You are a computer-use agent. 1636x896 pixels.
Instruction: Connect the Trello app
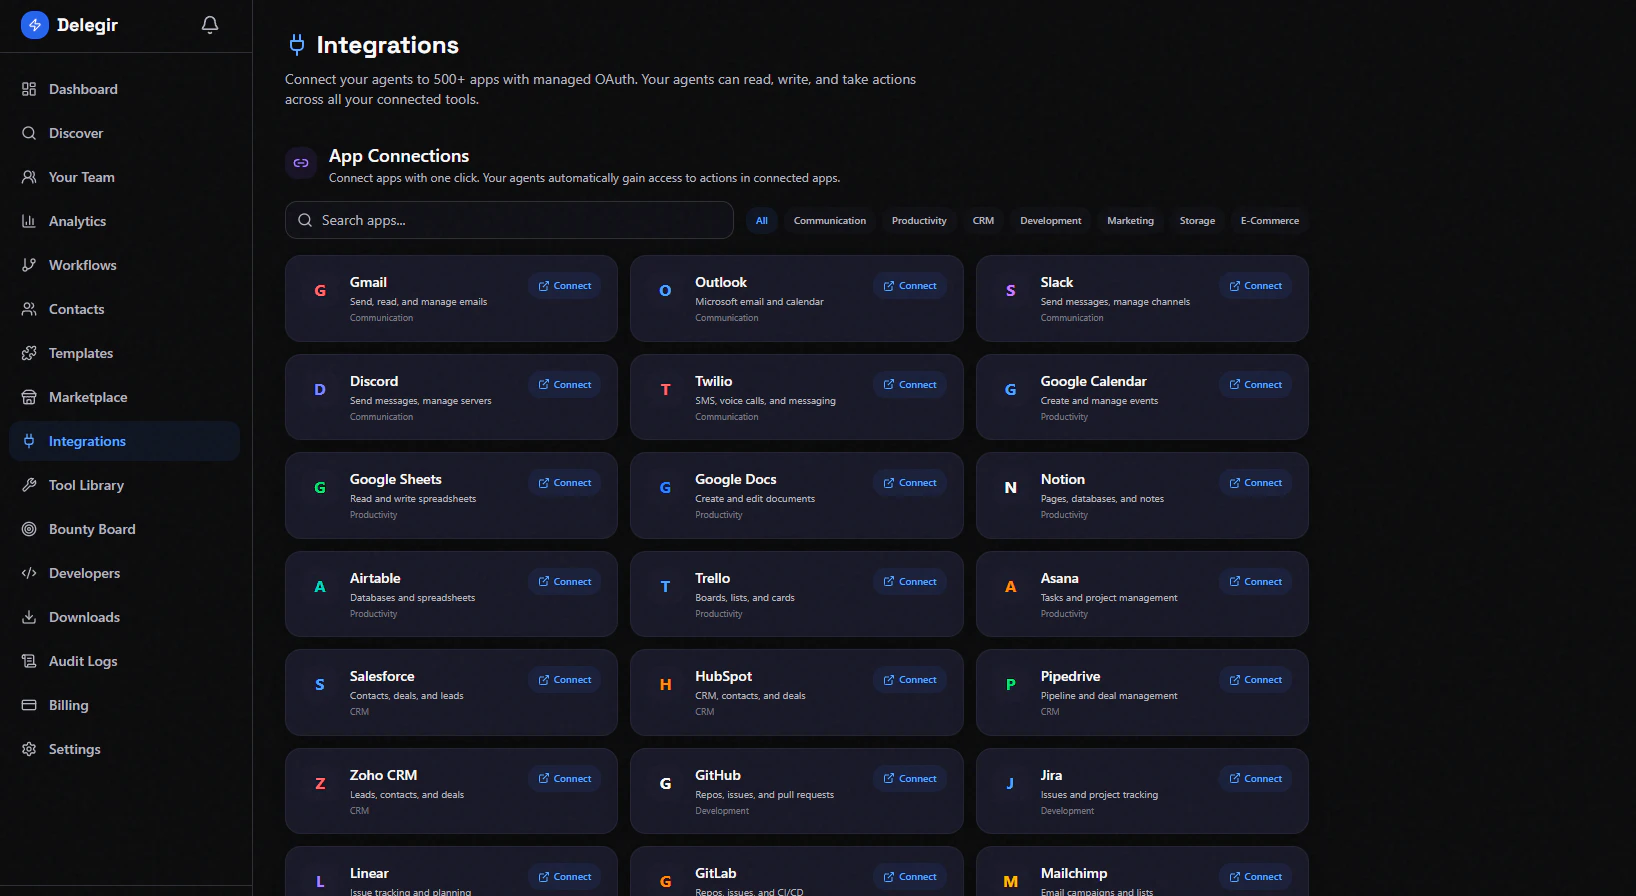point(910,582)
